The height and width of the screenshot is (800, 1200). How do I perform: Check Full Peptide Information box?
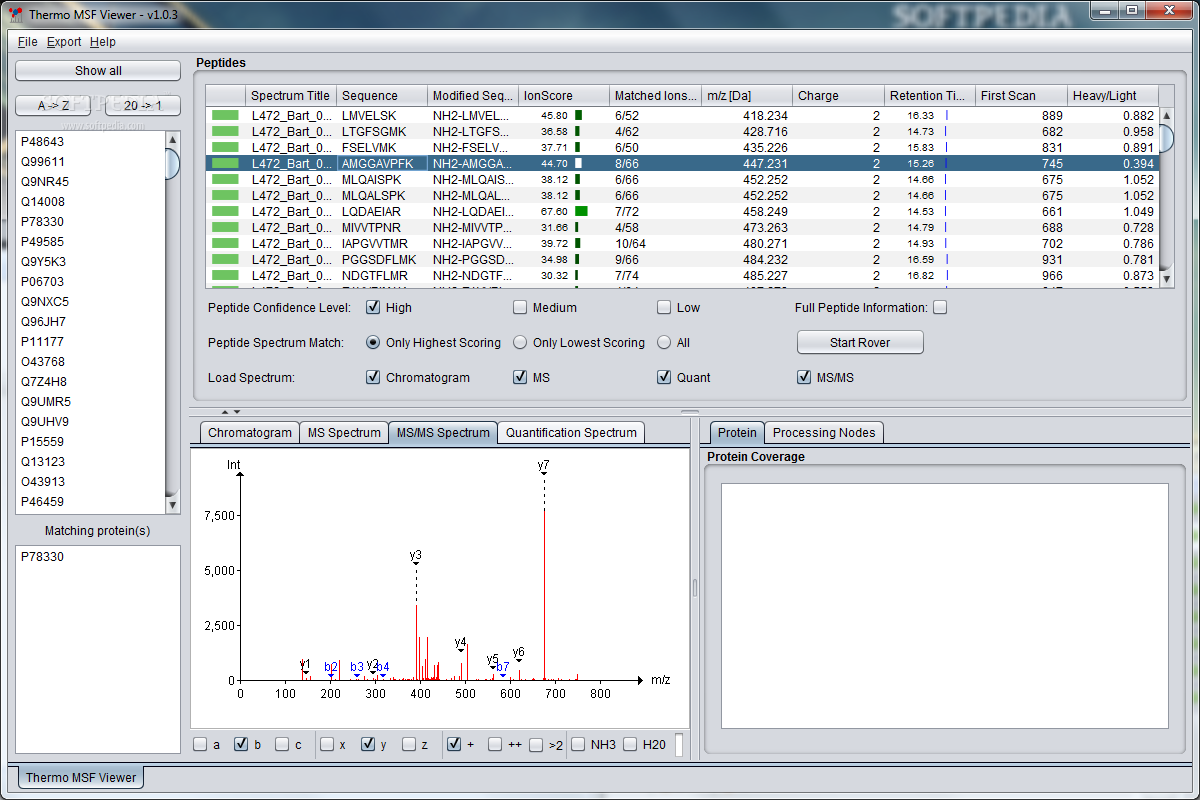point(940,307)
